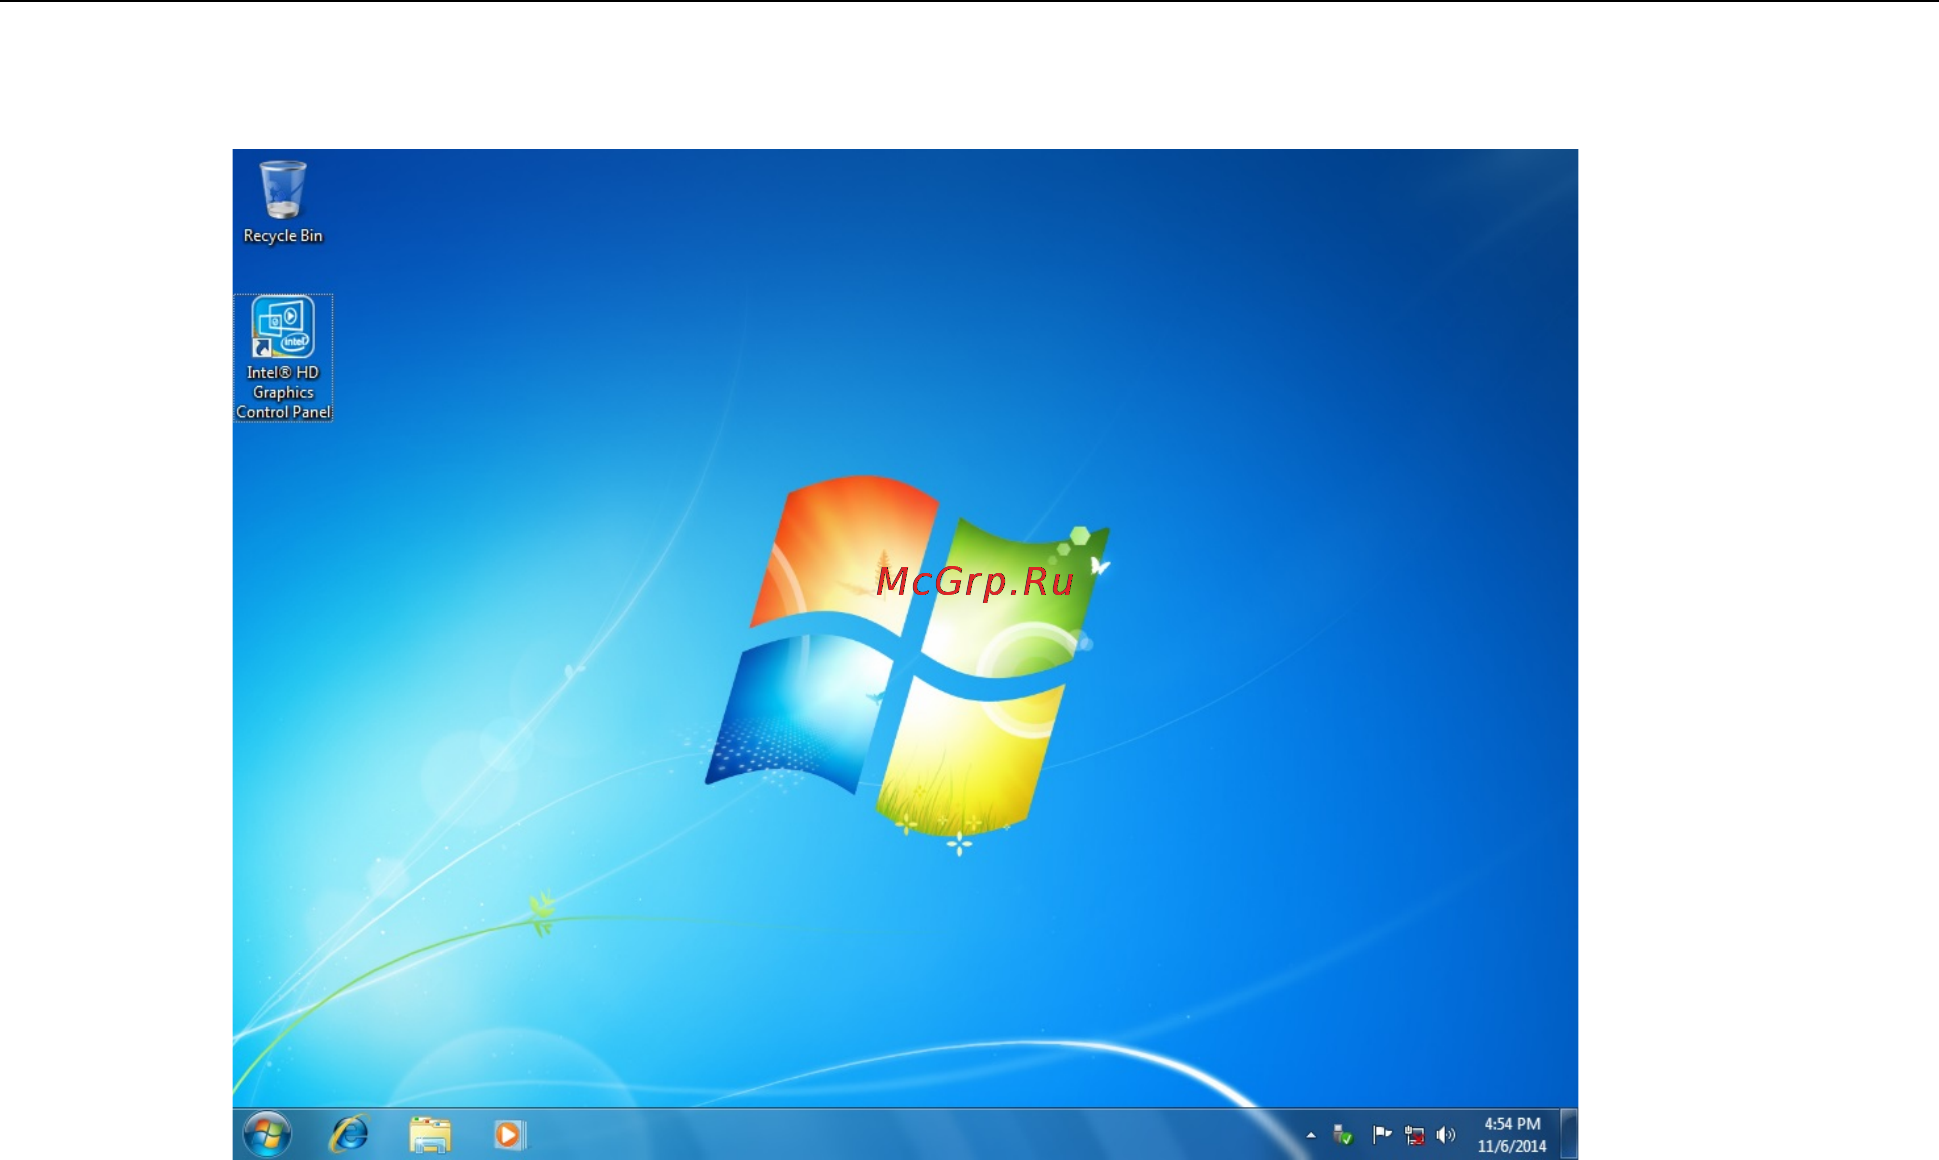Select Intel HD Graphics Control Panel shortcut

click(x=283, y=358)
